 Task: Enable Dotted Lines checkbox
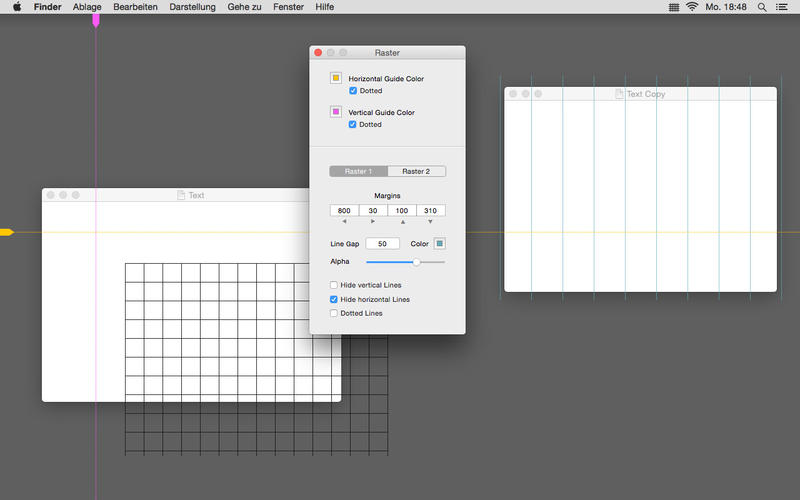click(x=334, y=313)
